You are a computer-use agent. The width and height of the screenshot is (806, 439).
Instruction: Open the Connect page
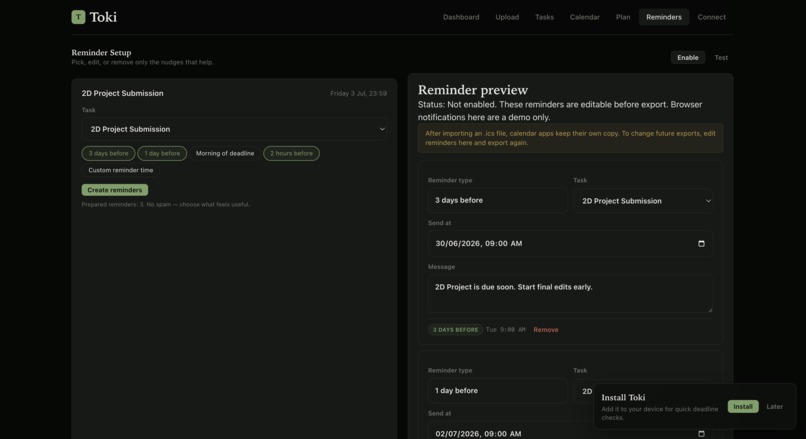[712, 17]
